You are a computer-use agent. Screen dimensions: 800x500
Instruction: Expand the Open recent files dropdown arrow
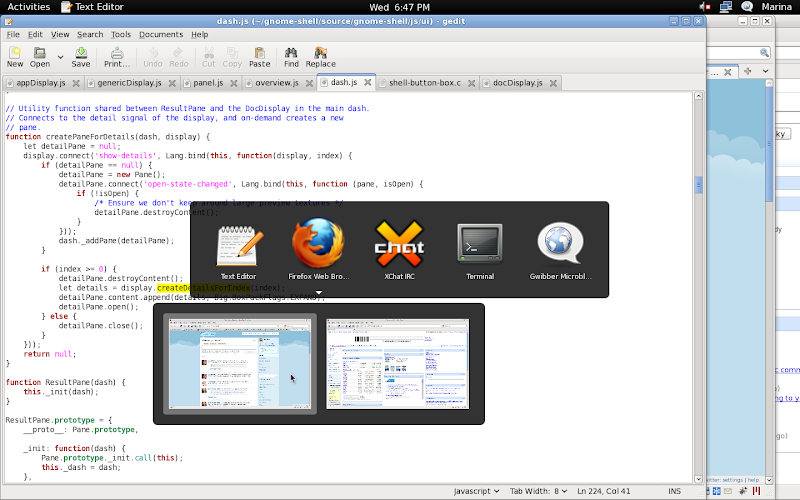click(x=61, y=57)
